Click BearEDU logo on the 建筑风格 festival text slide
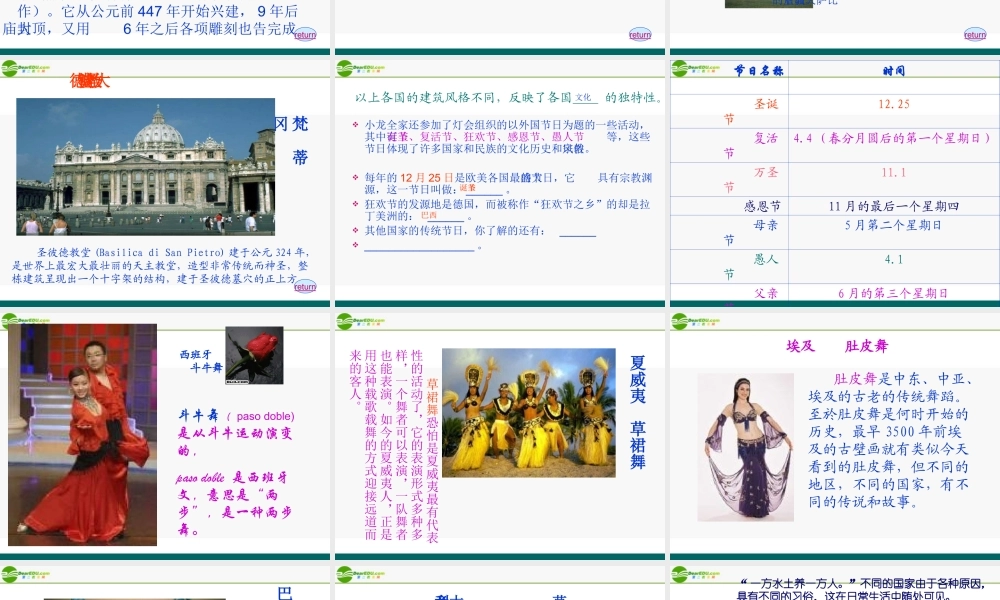This screenshot has width=1000, height=600. coord(361,68)
